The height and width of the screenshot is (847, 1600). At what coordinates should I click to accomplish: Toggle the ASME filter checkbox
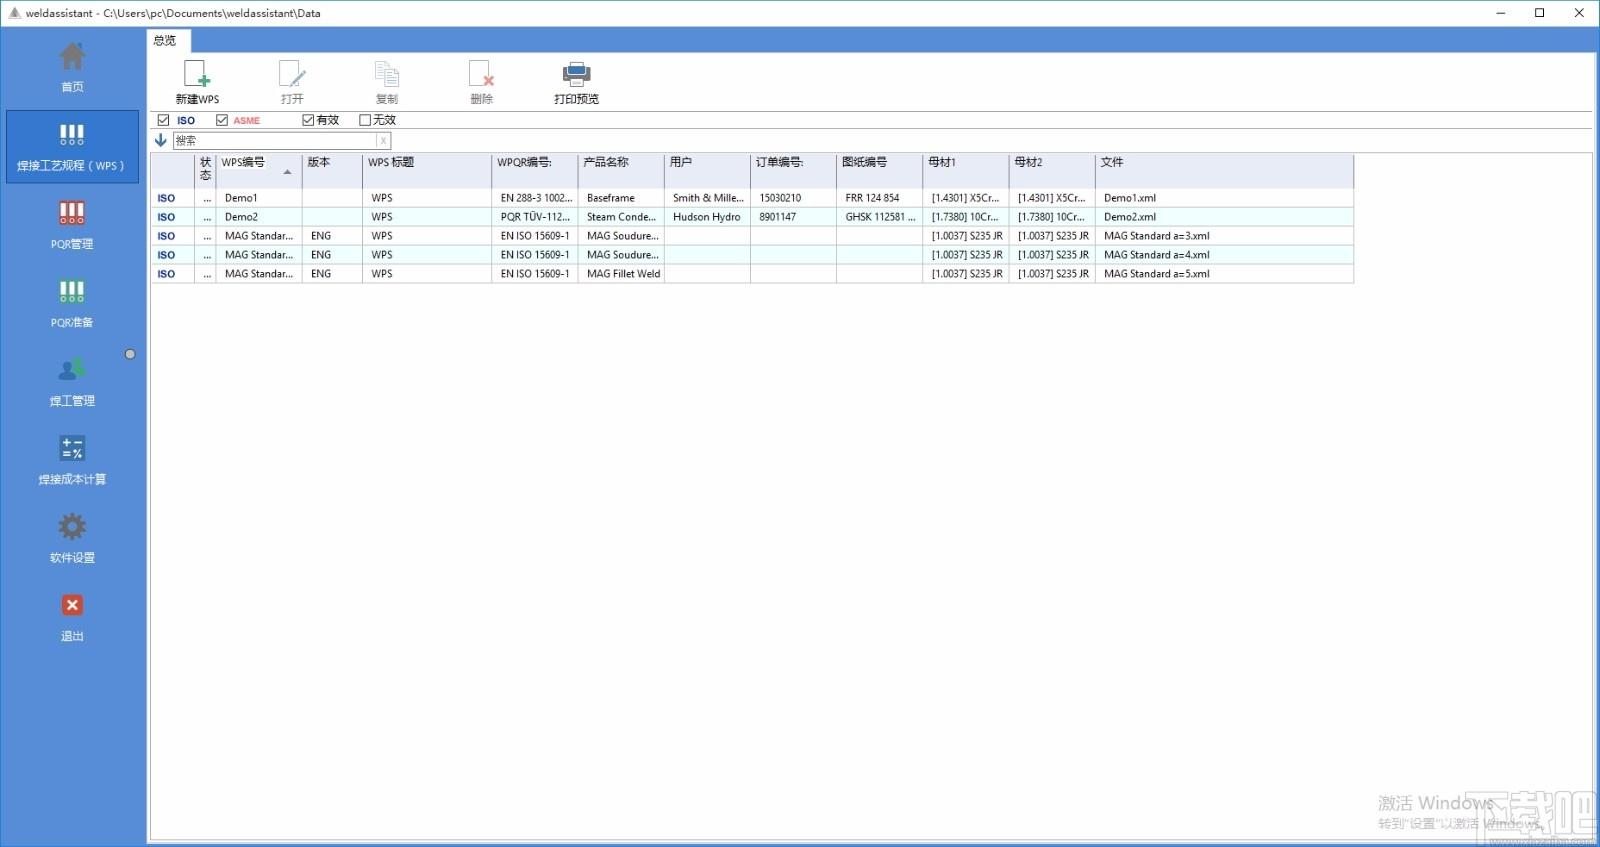click(x=222, y=120)
